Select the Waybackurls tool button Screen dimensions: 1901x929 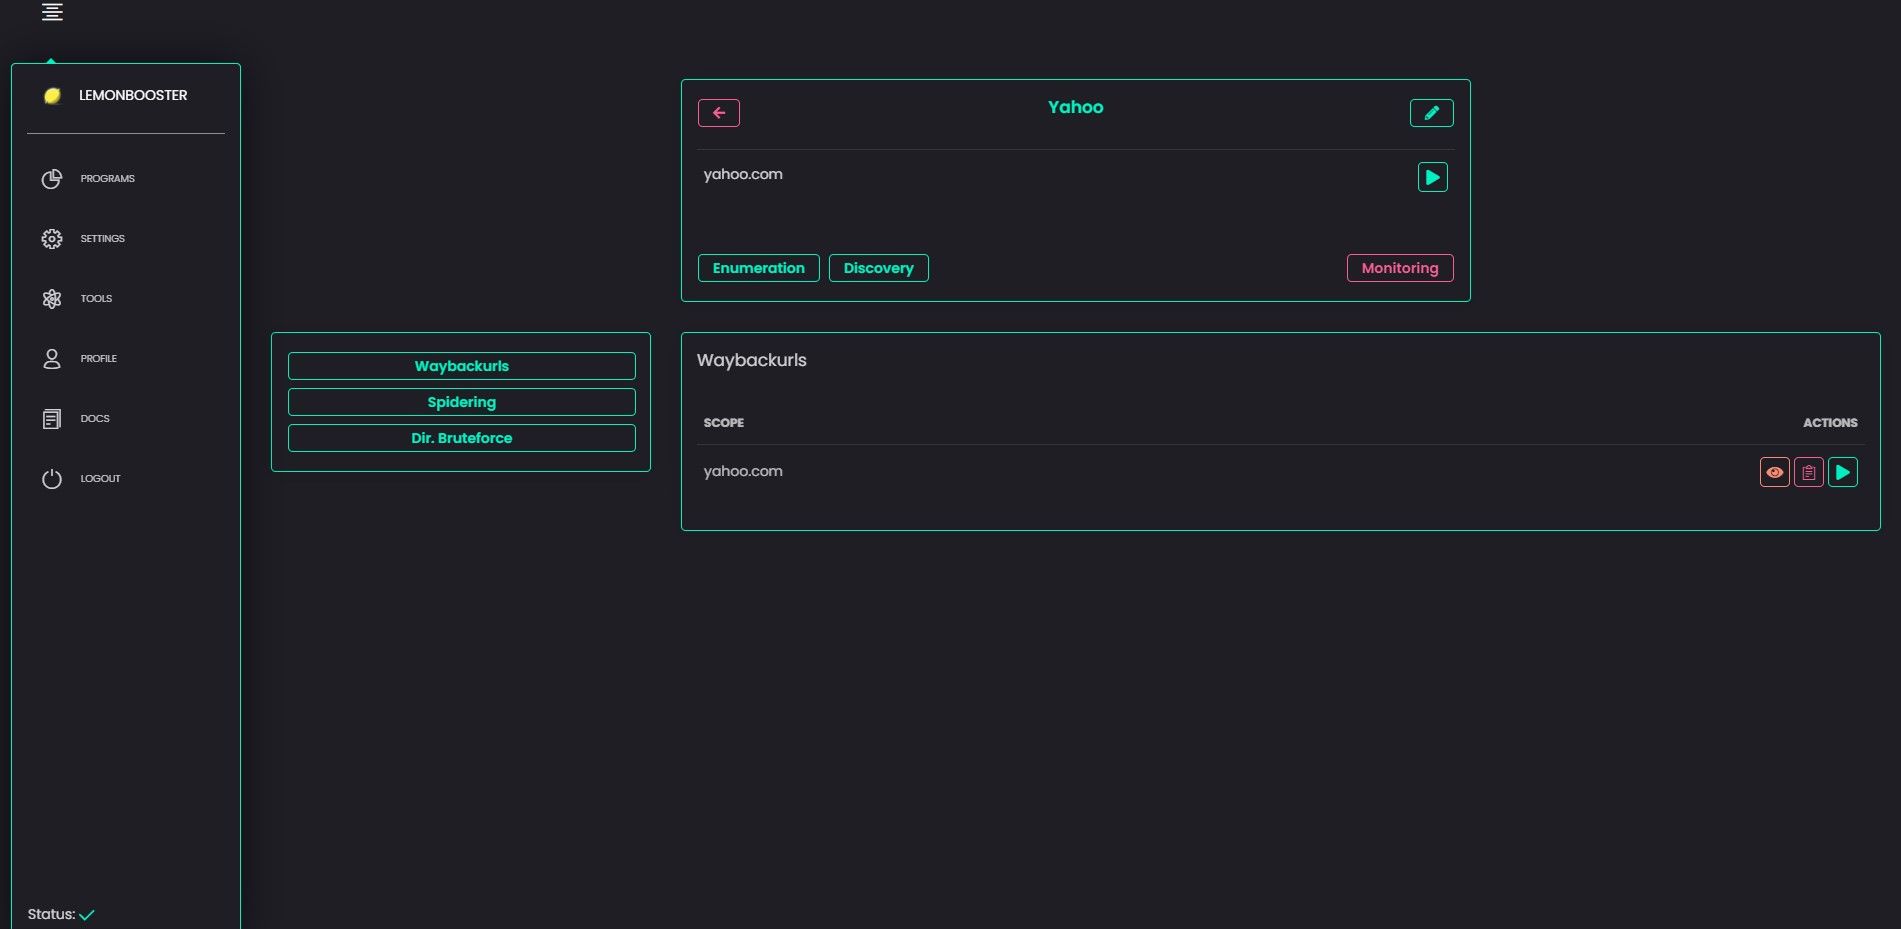(462, 366)
